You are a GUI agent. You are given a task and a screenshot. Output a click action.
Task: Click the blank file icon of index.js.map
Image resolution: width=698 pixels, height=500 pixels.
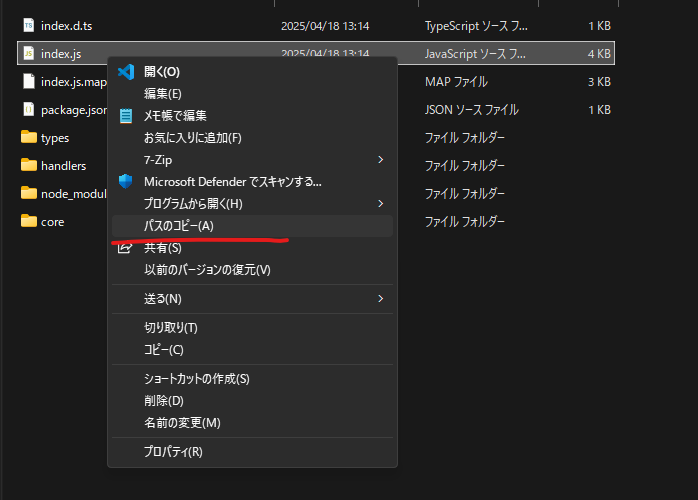pyautogui.click(x=28, y=81)
